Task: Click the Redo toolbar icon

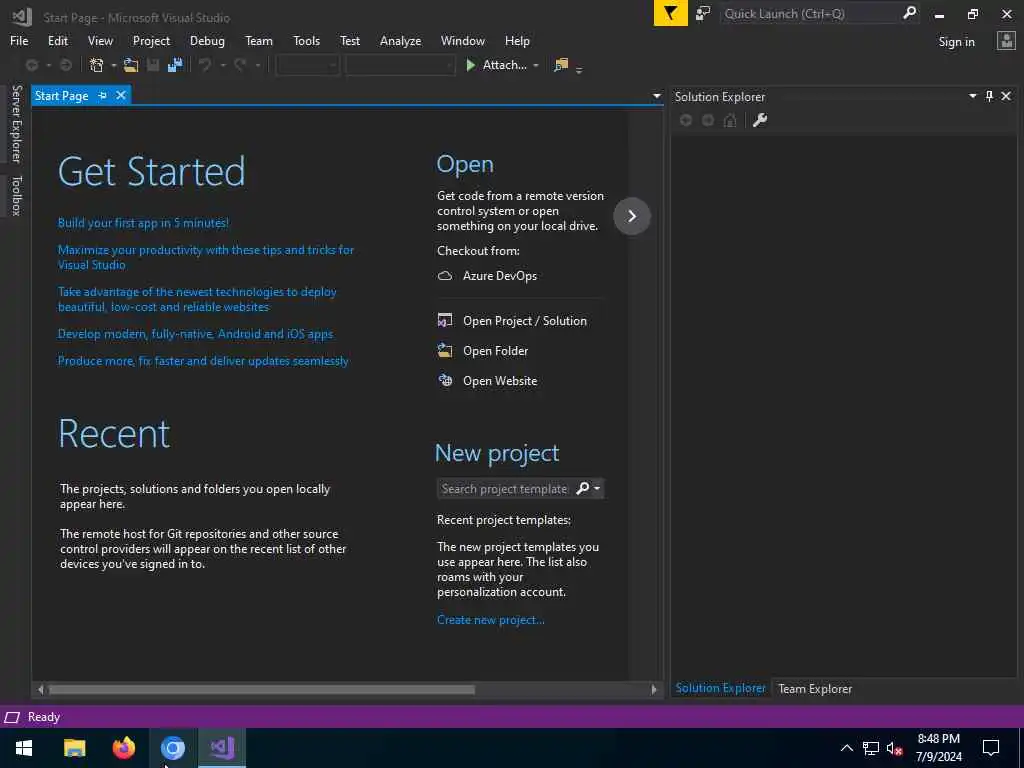Action: [240, 65]
